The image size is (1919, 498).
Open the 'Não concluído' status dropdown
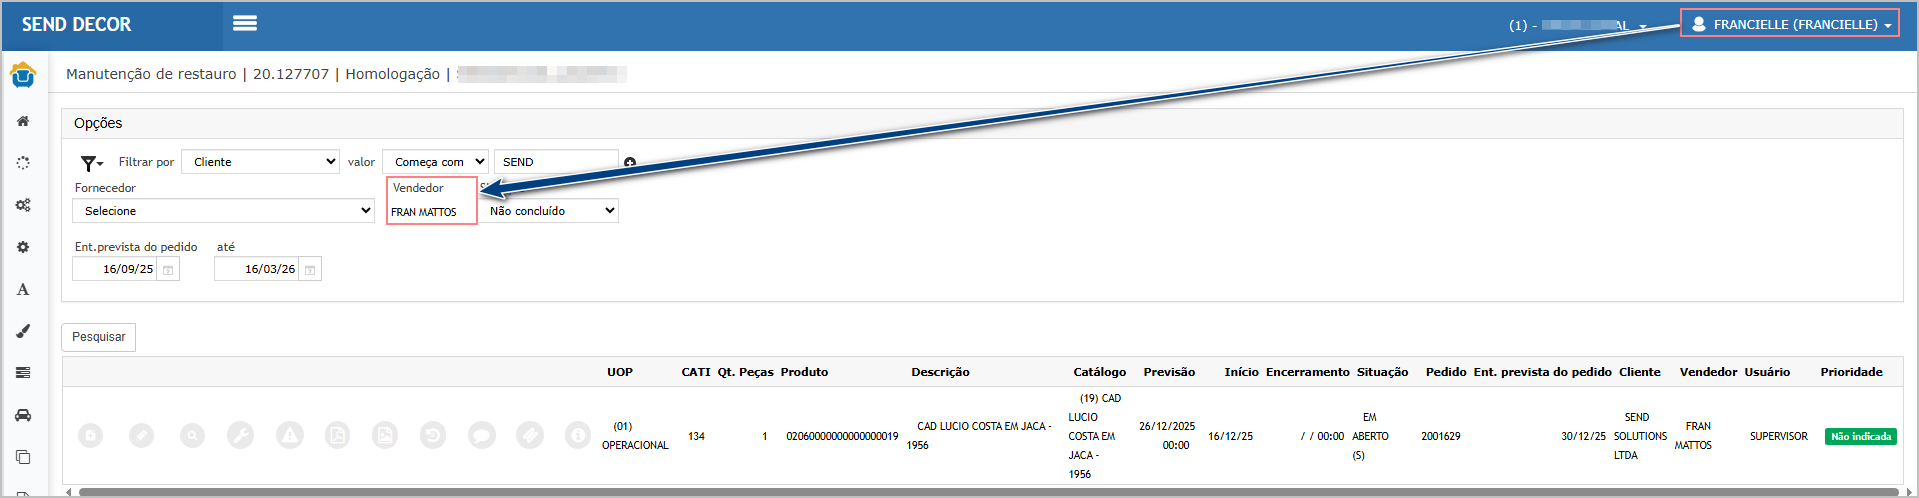549,211
